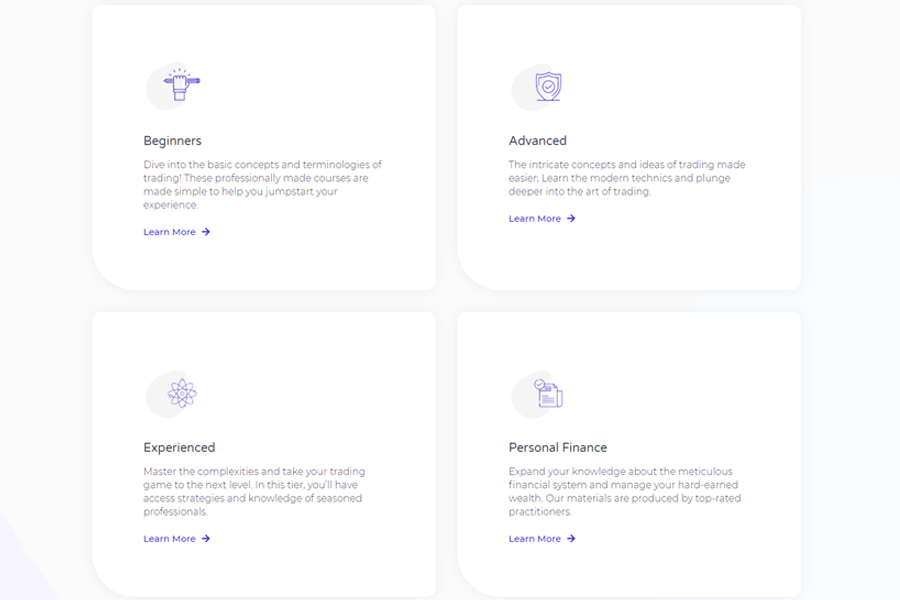Click the Experienced atom icon
Screen dimensions: 900x600
click(x=181, y=393)
